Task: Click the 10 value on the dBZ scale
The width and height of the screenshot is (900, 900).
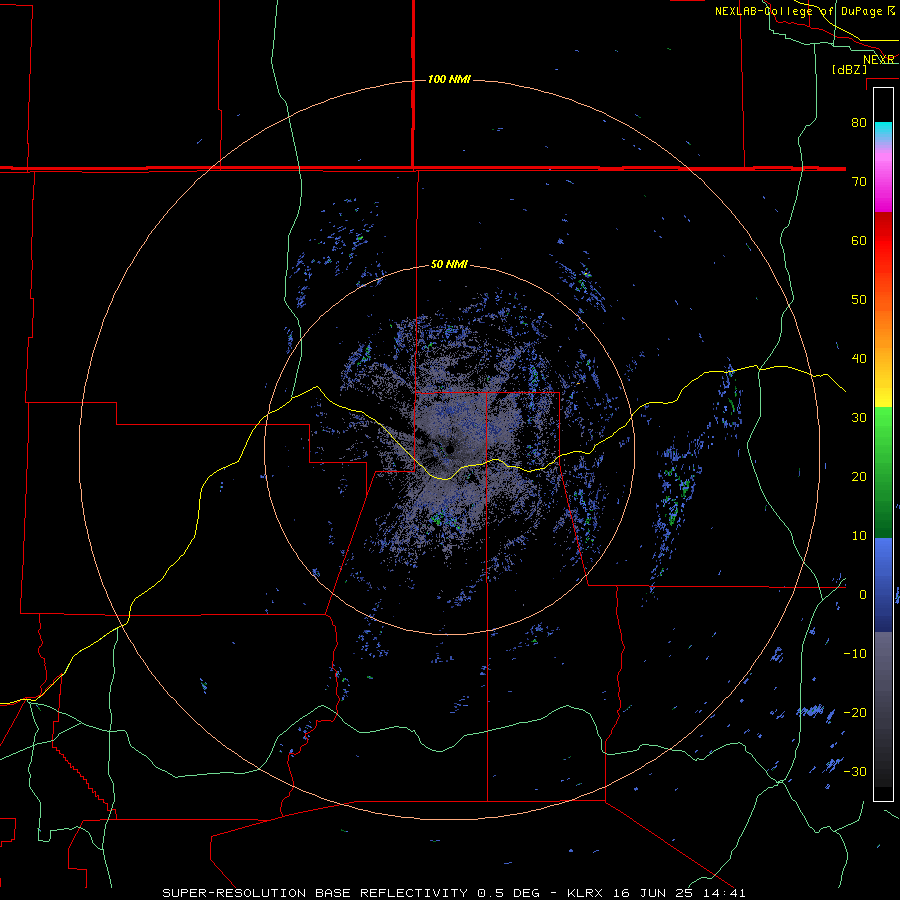Action: pos(859,536)
